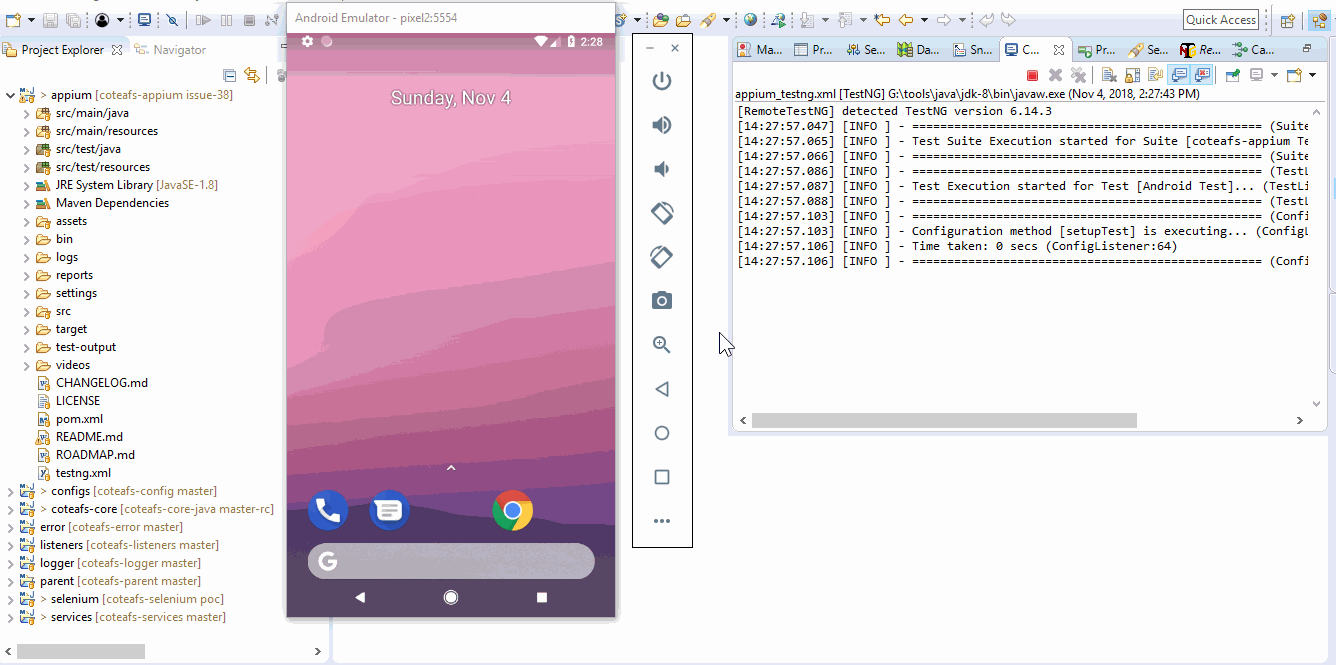Switch to the Navigator tab

click(170, 50)
